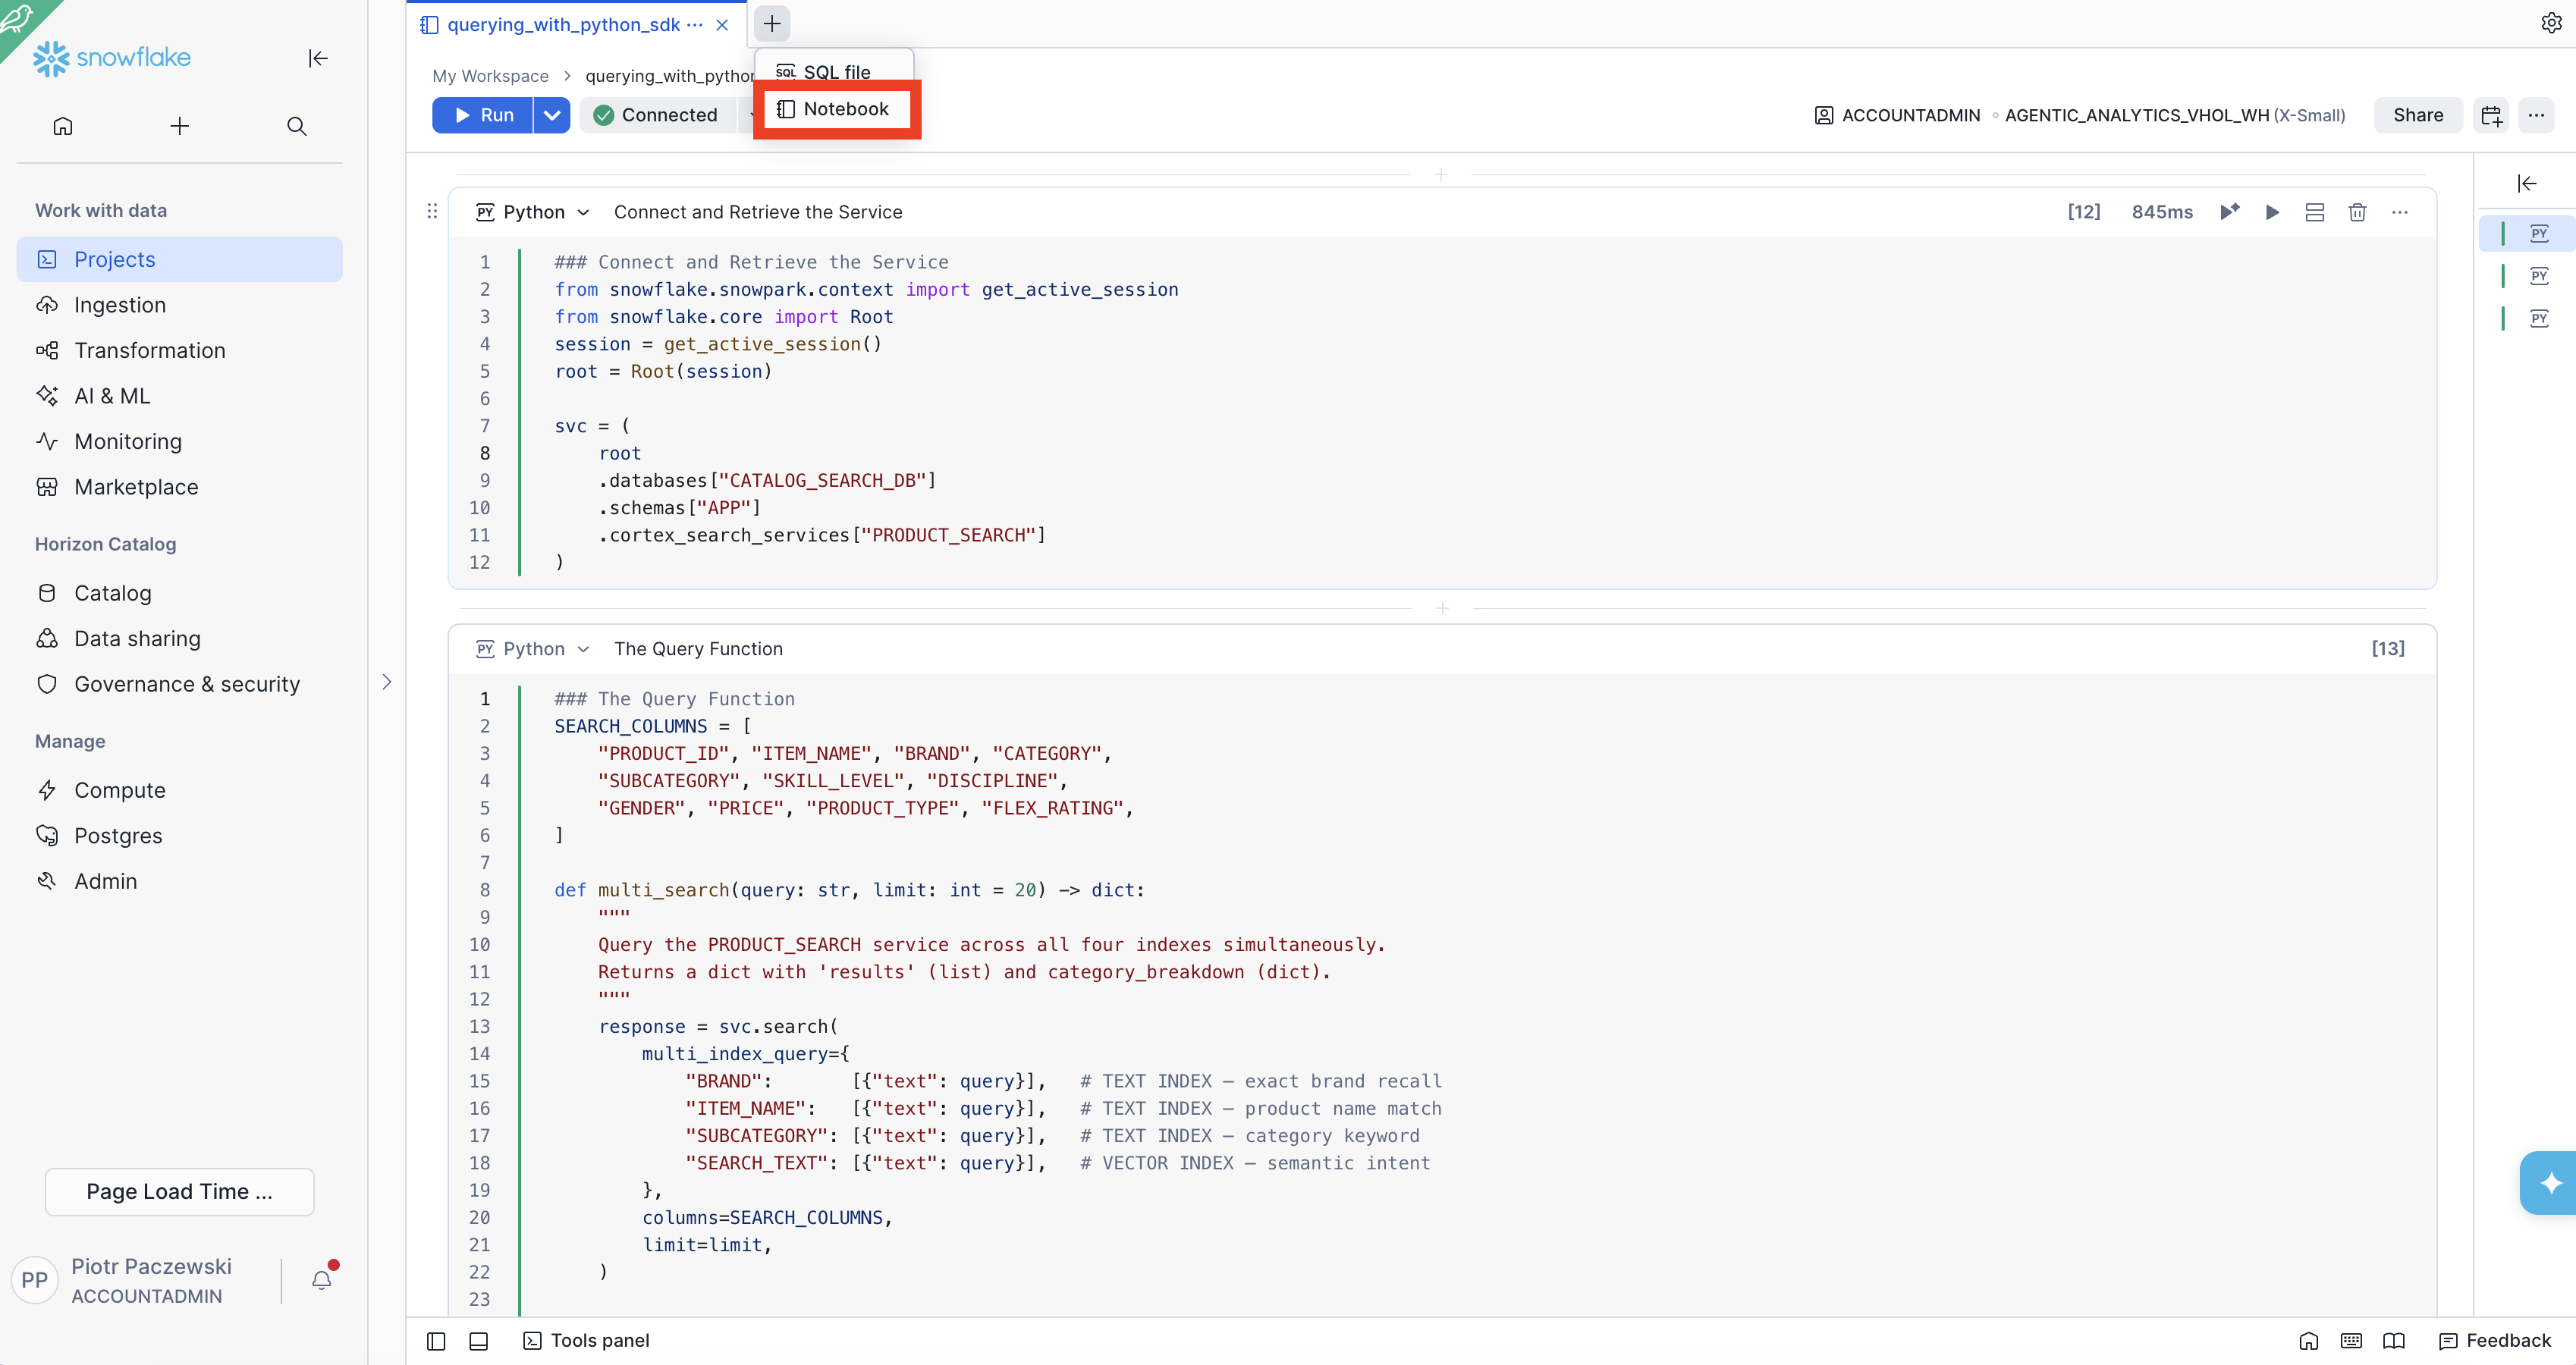Open the Run options dropdown arrow
Image resolution: width=2576 pixels, height=1365 pixels.
pyautogui.click(x=552, y=115)
